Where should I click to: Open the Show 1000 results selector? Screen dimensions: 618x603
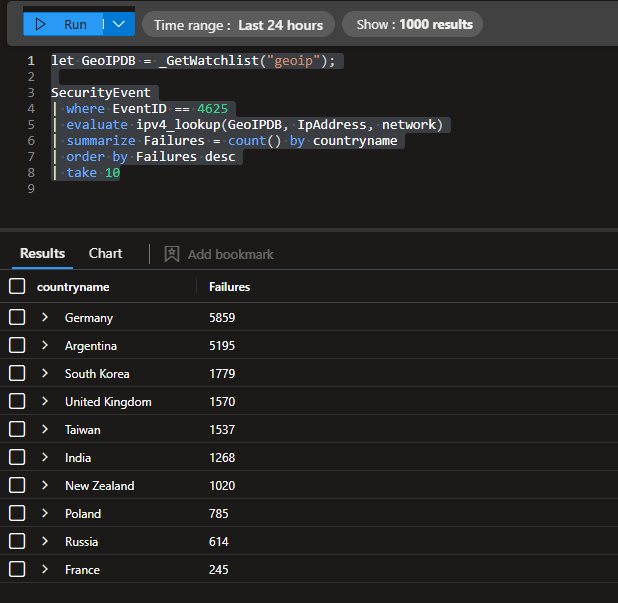tap(412, 25)
